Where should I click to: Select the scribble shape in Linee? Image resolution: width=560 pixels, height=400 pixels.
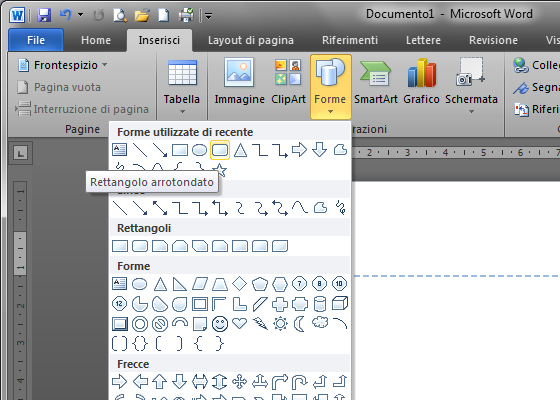(340, 208)
